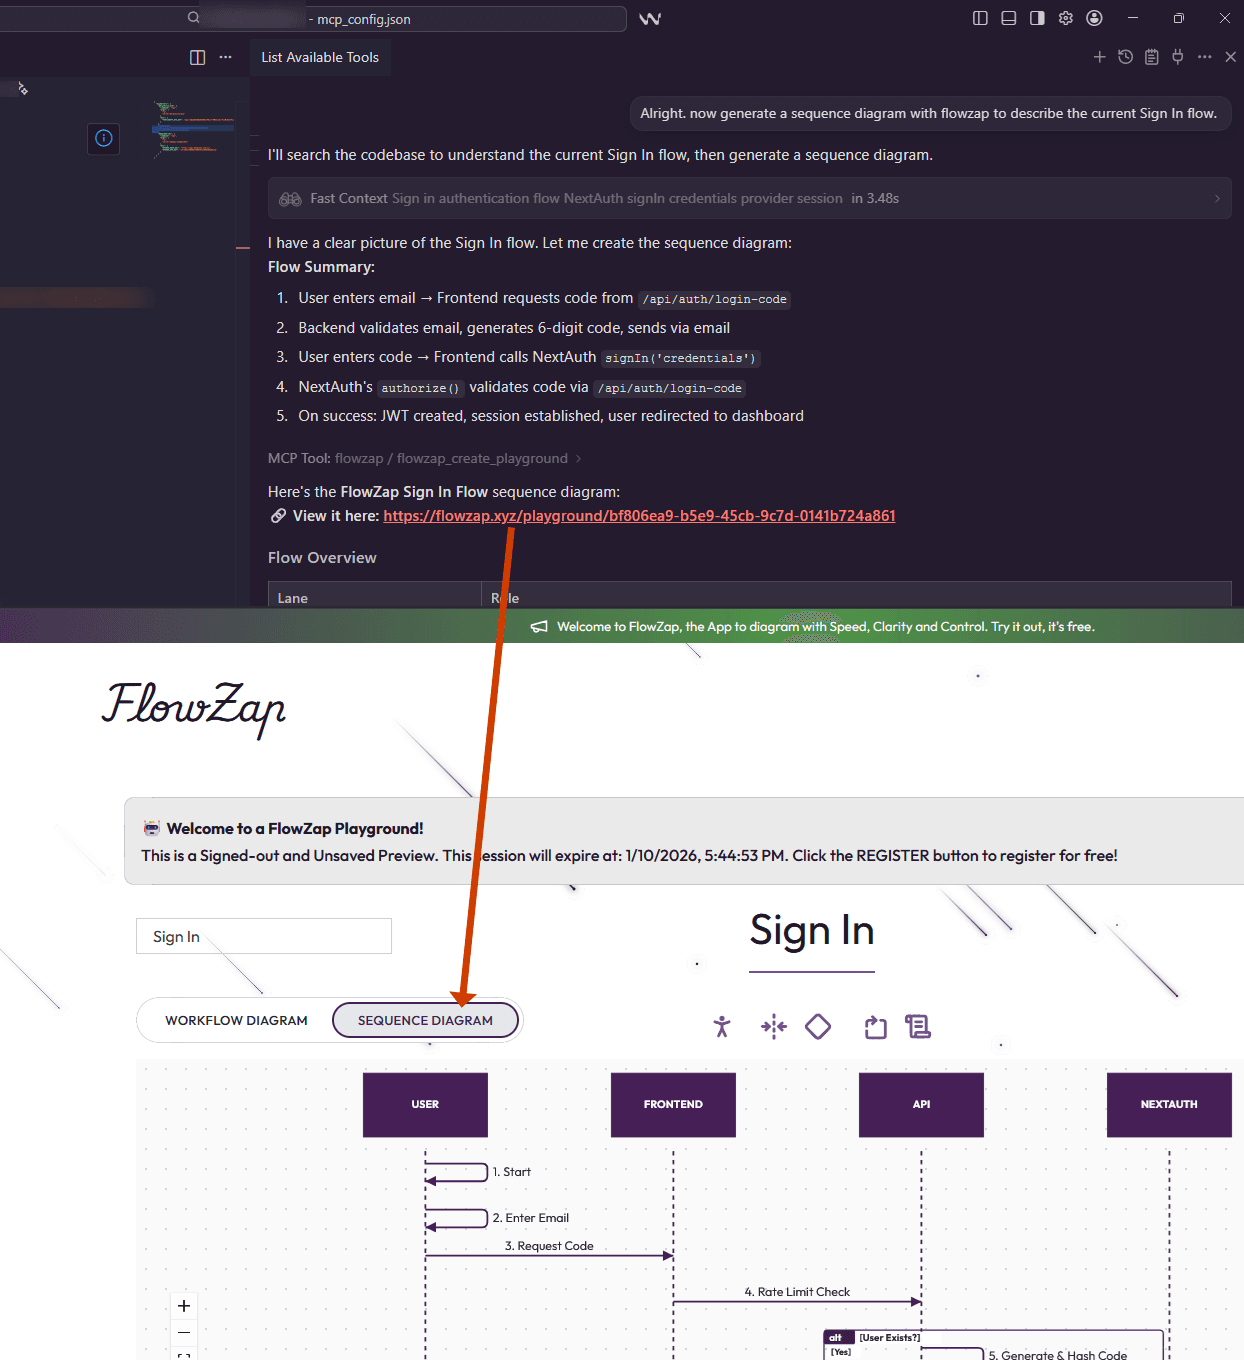Open the chat history icon
The image size is (1244, 1360).
1125,57
